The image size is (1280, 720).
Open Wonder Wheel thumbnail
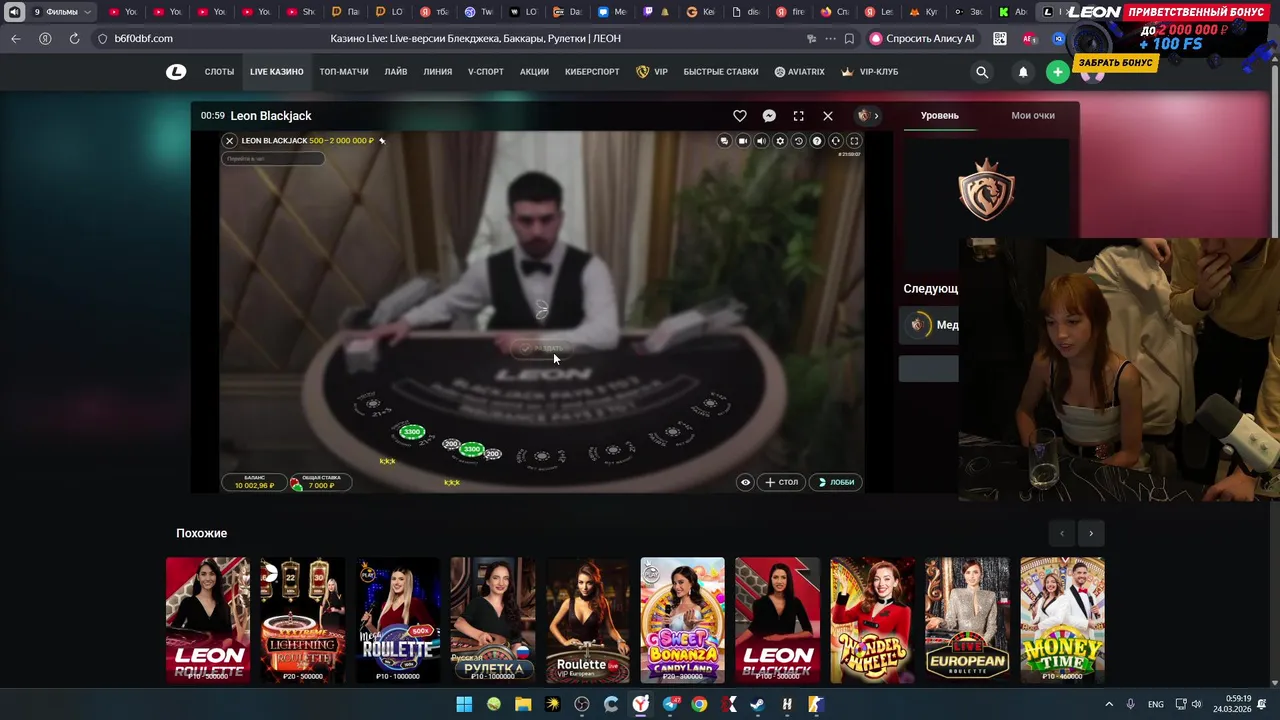tap(873, 620)
